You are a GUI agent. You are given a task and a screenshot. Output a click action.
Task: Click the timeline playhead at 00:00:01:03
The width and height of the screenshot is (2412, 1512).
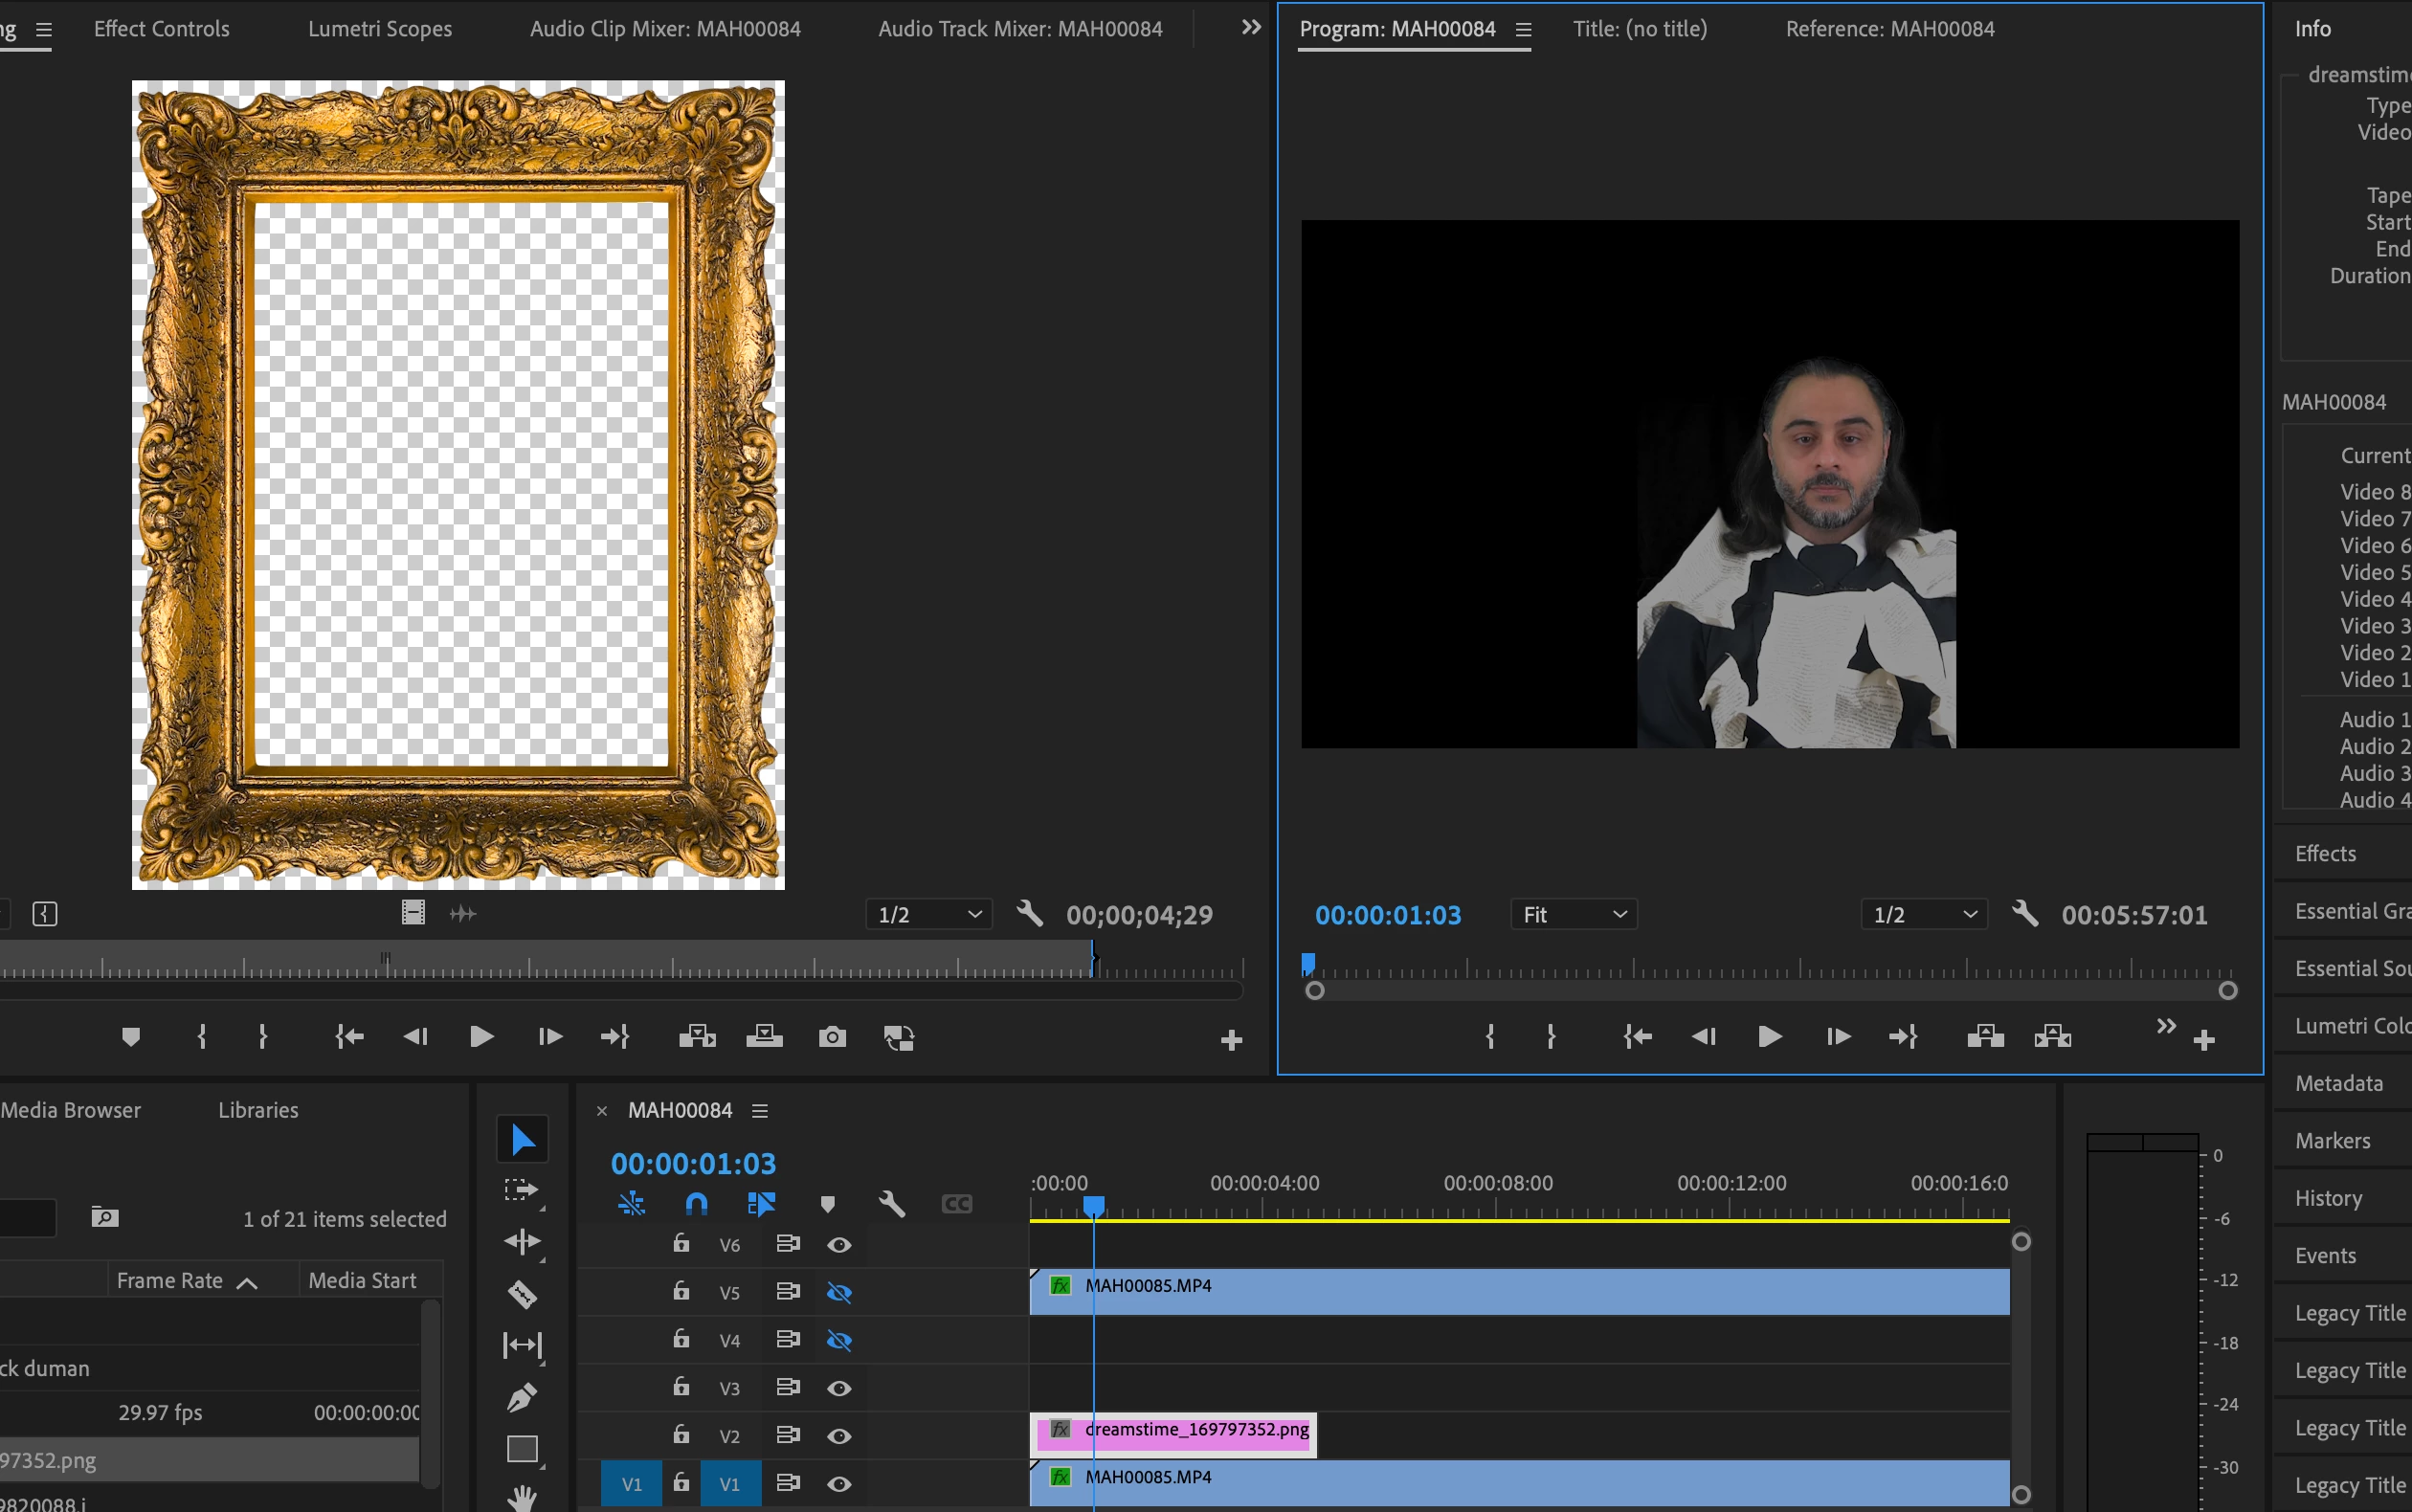pyautogui.click(x=1094, y=1206)
